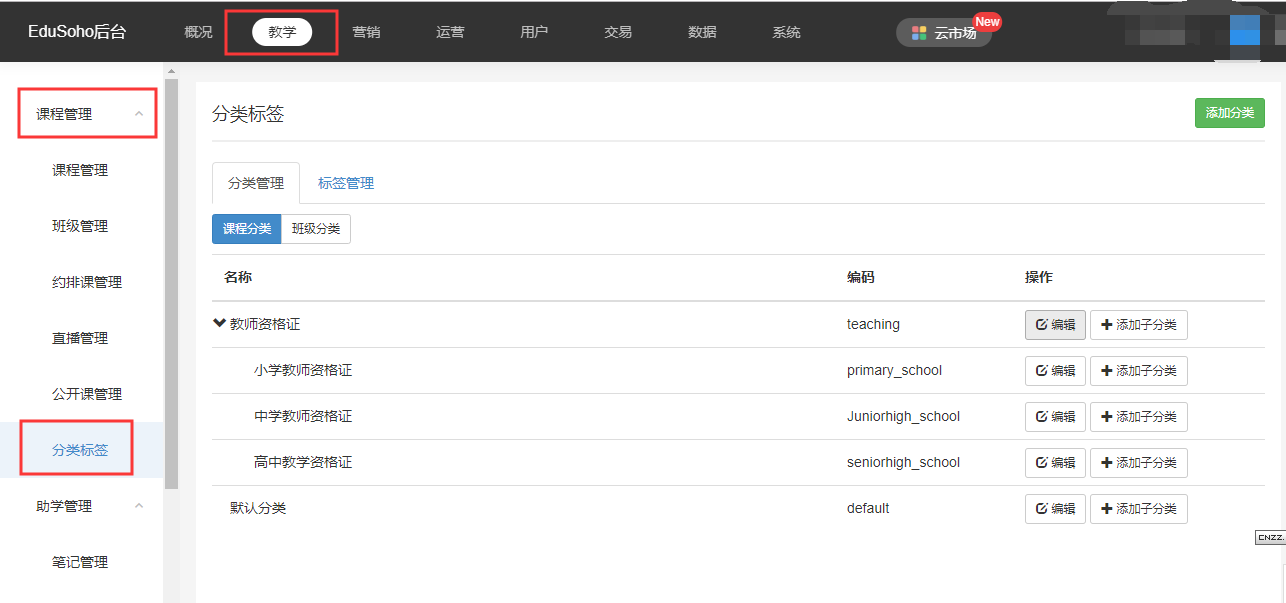Edit the 中学教师资格证 category
Screen dimensions: 1286x603
click(1055, 417)
